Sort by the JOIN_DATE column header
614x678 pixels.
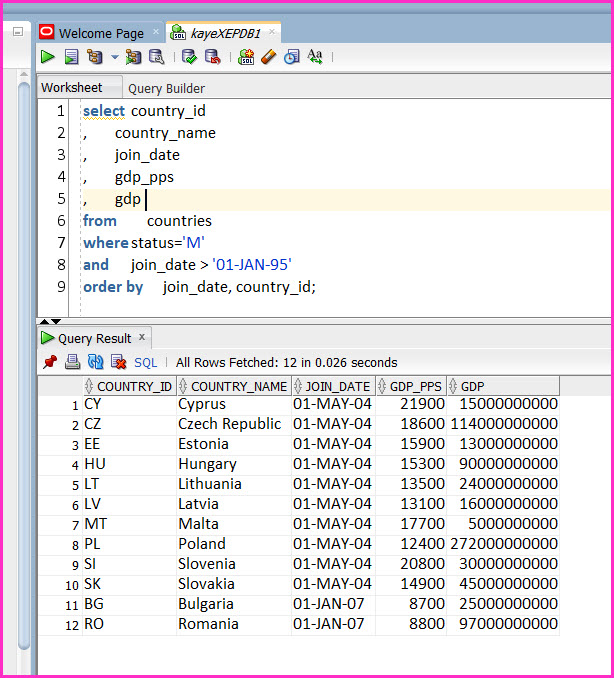[x=333, y=386]
